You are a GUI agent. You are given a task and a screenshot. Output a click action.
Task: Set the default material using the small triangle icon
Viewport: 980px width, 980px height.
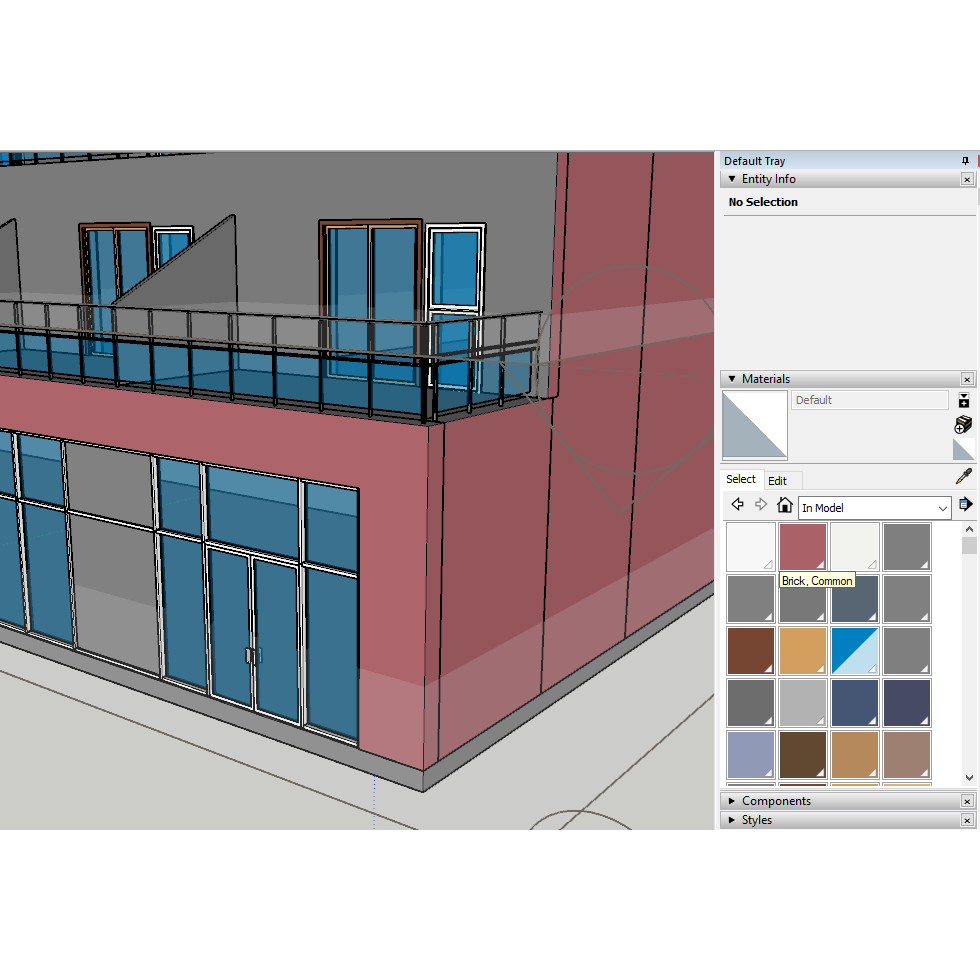(963, 449)
